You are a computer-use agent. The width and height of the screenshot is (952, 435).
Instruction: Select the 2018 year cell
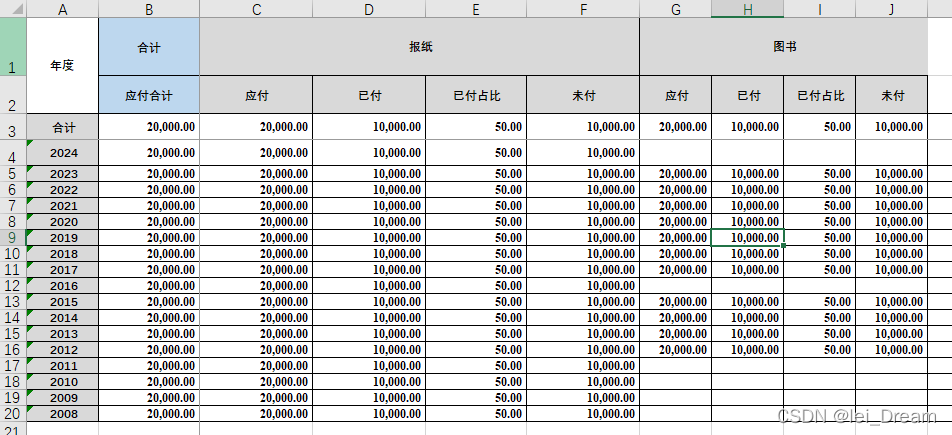63,253
